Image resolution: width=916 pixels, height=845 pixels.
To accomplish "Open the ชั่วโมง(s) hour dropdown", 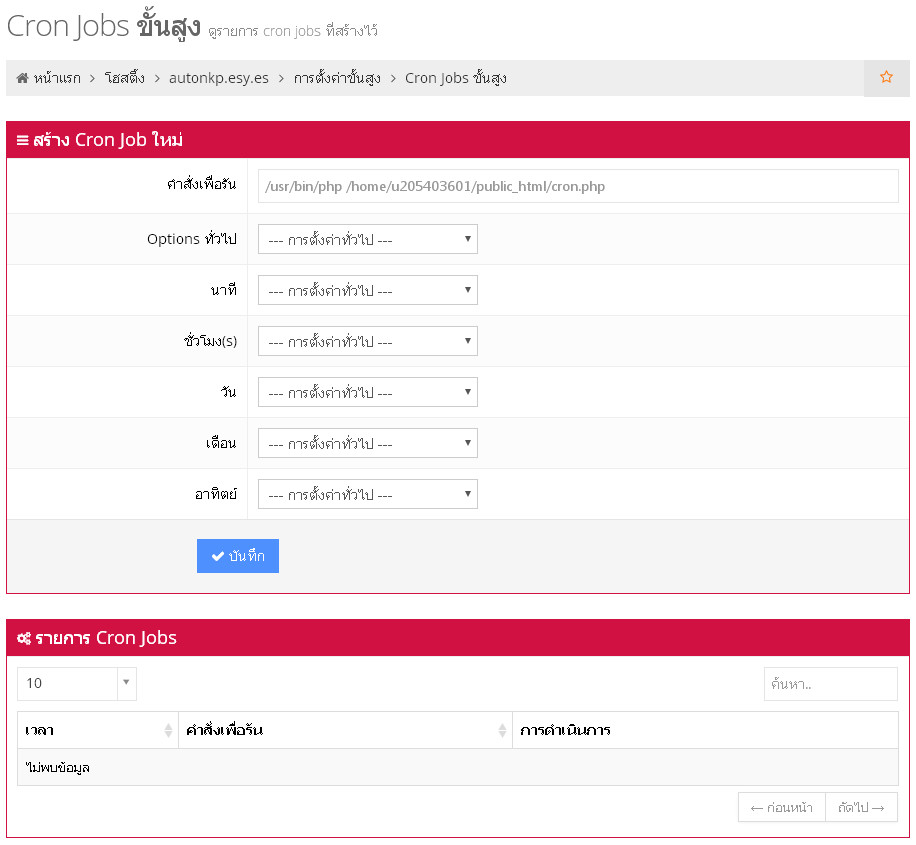I will click(367, 341).
